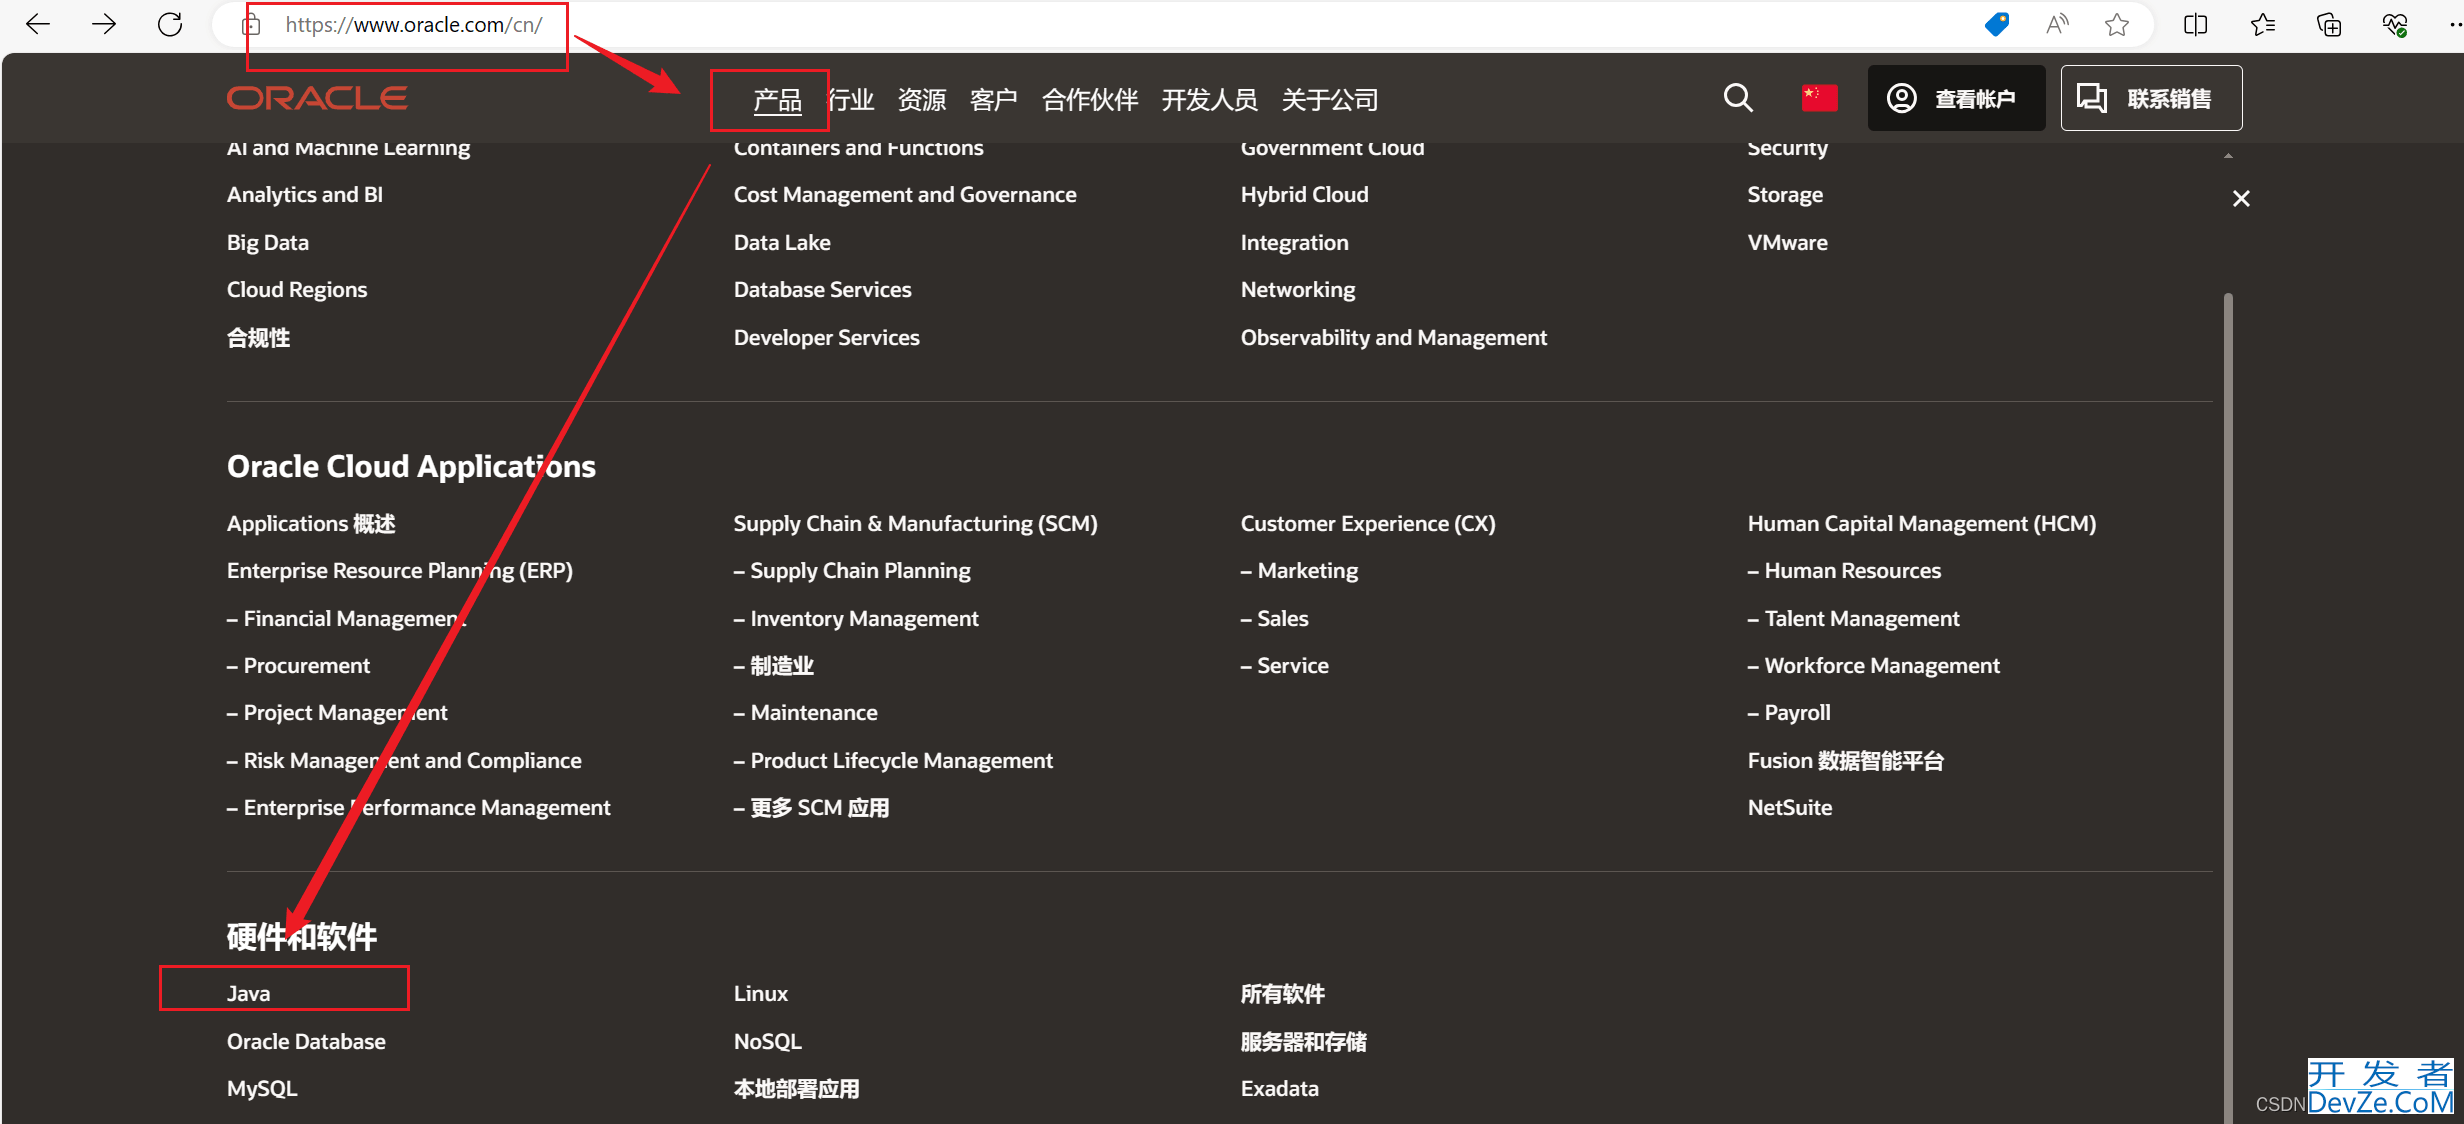Go forward in browser history
Screen dimensions: 2464x1124
click(x=104, y=24)
